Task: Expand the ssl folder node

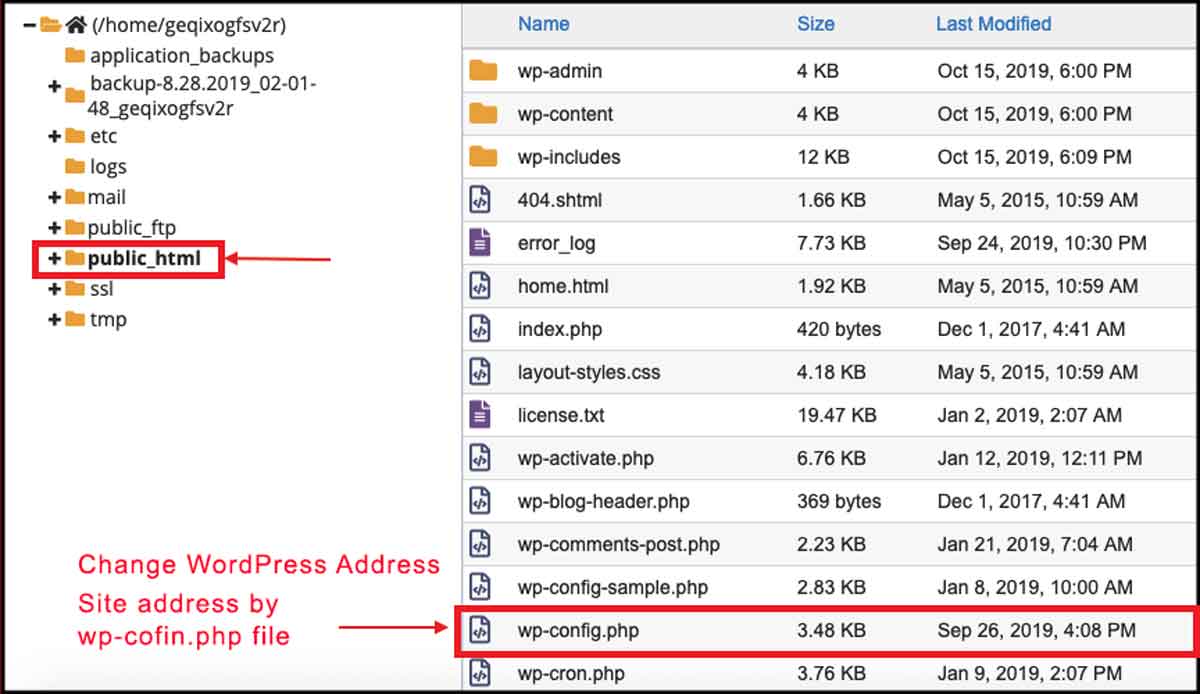Action: click(x=54, y=289)
